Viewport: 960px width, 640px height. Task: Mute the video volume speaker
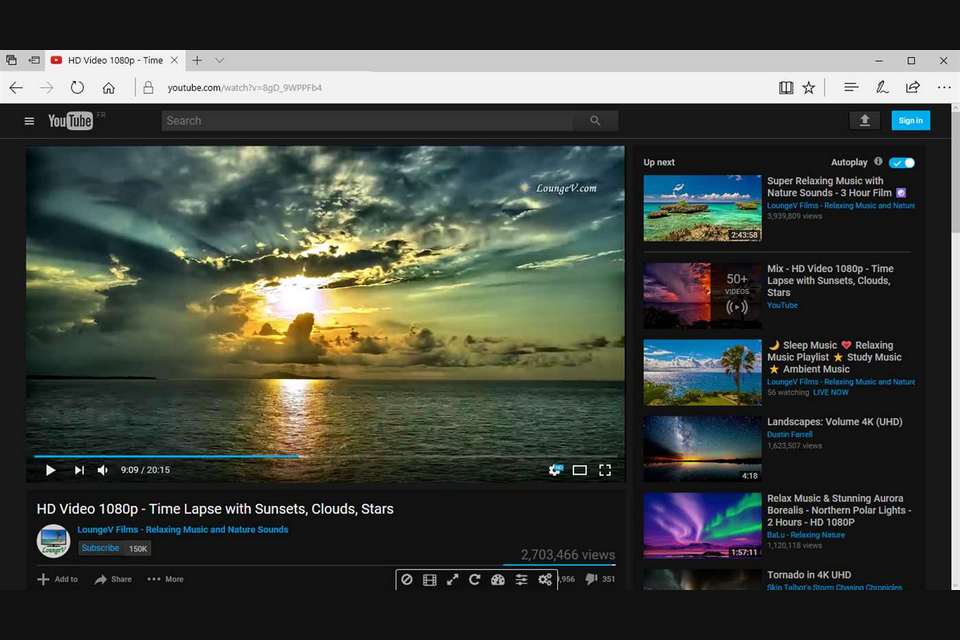tap(103, 470)
